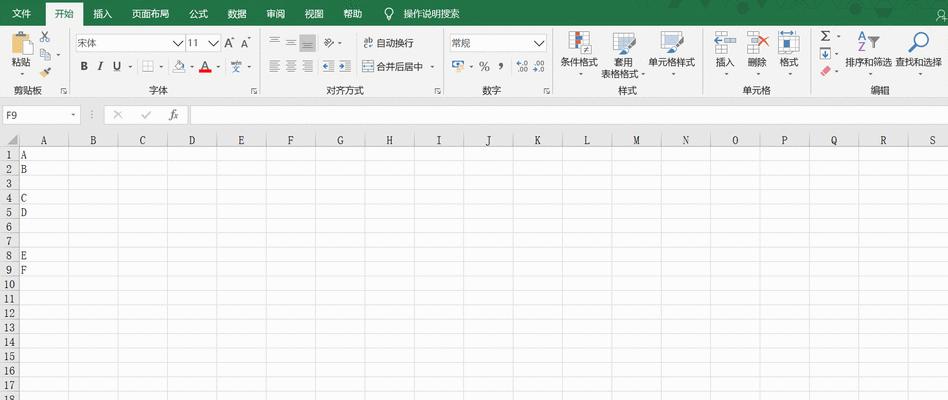Click the phonetic guide (文) icon
Screen dimensions: 948x400
pos(236,66)
